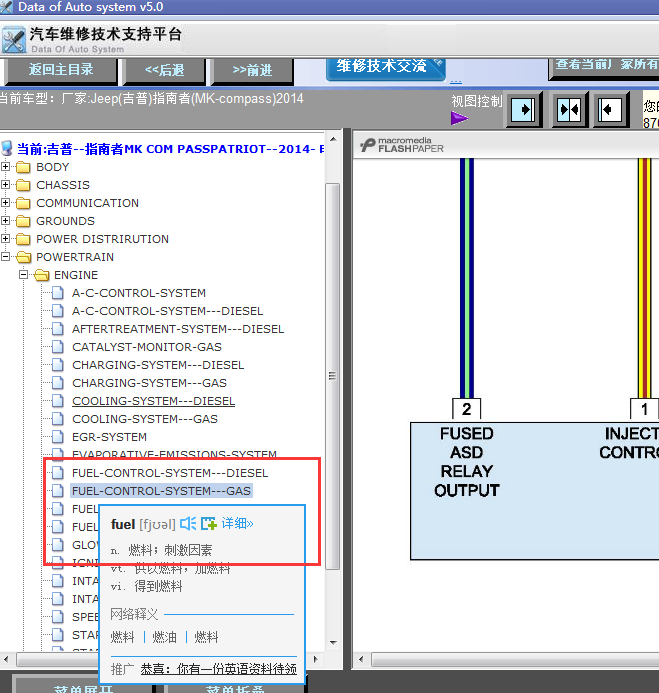This screenshot has width=659, height=693.
Task: Click connector pin 2 box in diagram
Action: click(466, 409)
